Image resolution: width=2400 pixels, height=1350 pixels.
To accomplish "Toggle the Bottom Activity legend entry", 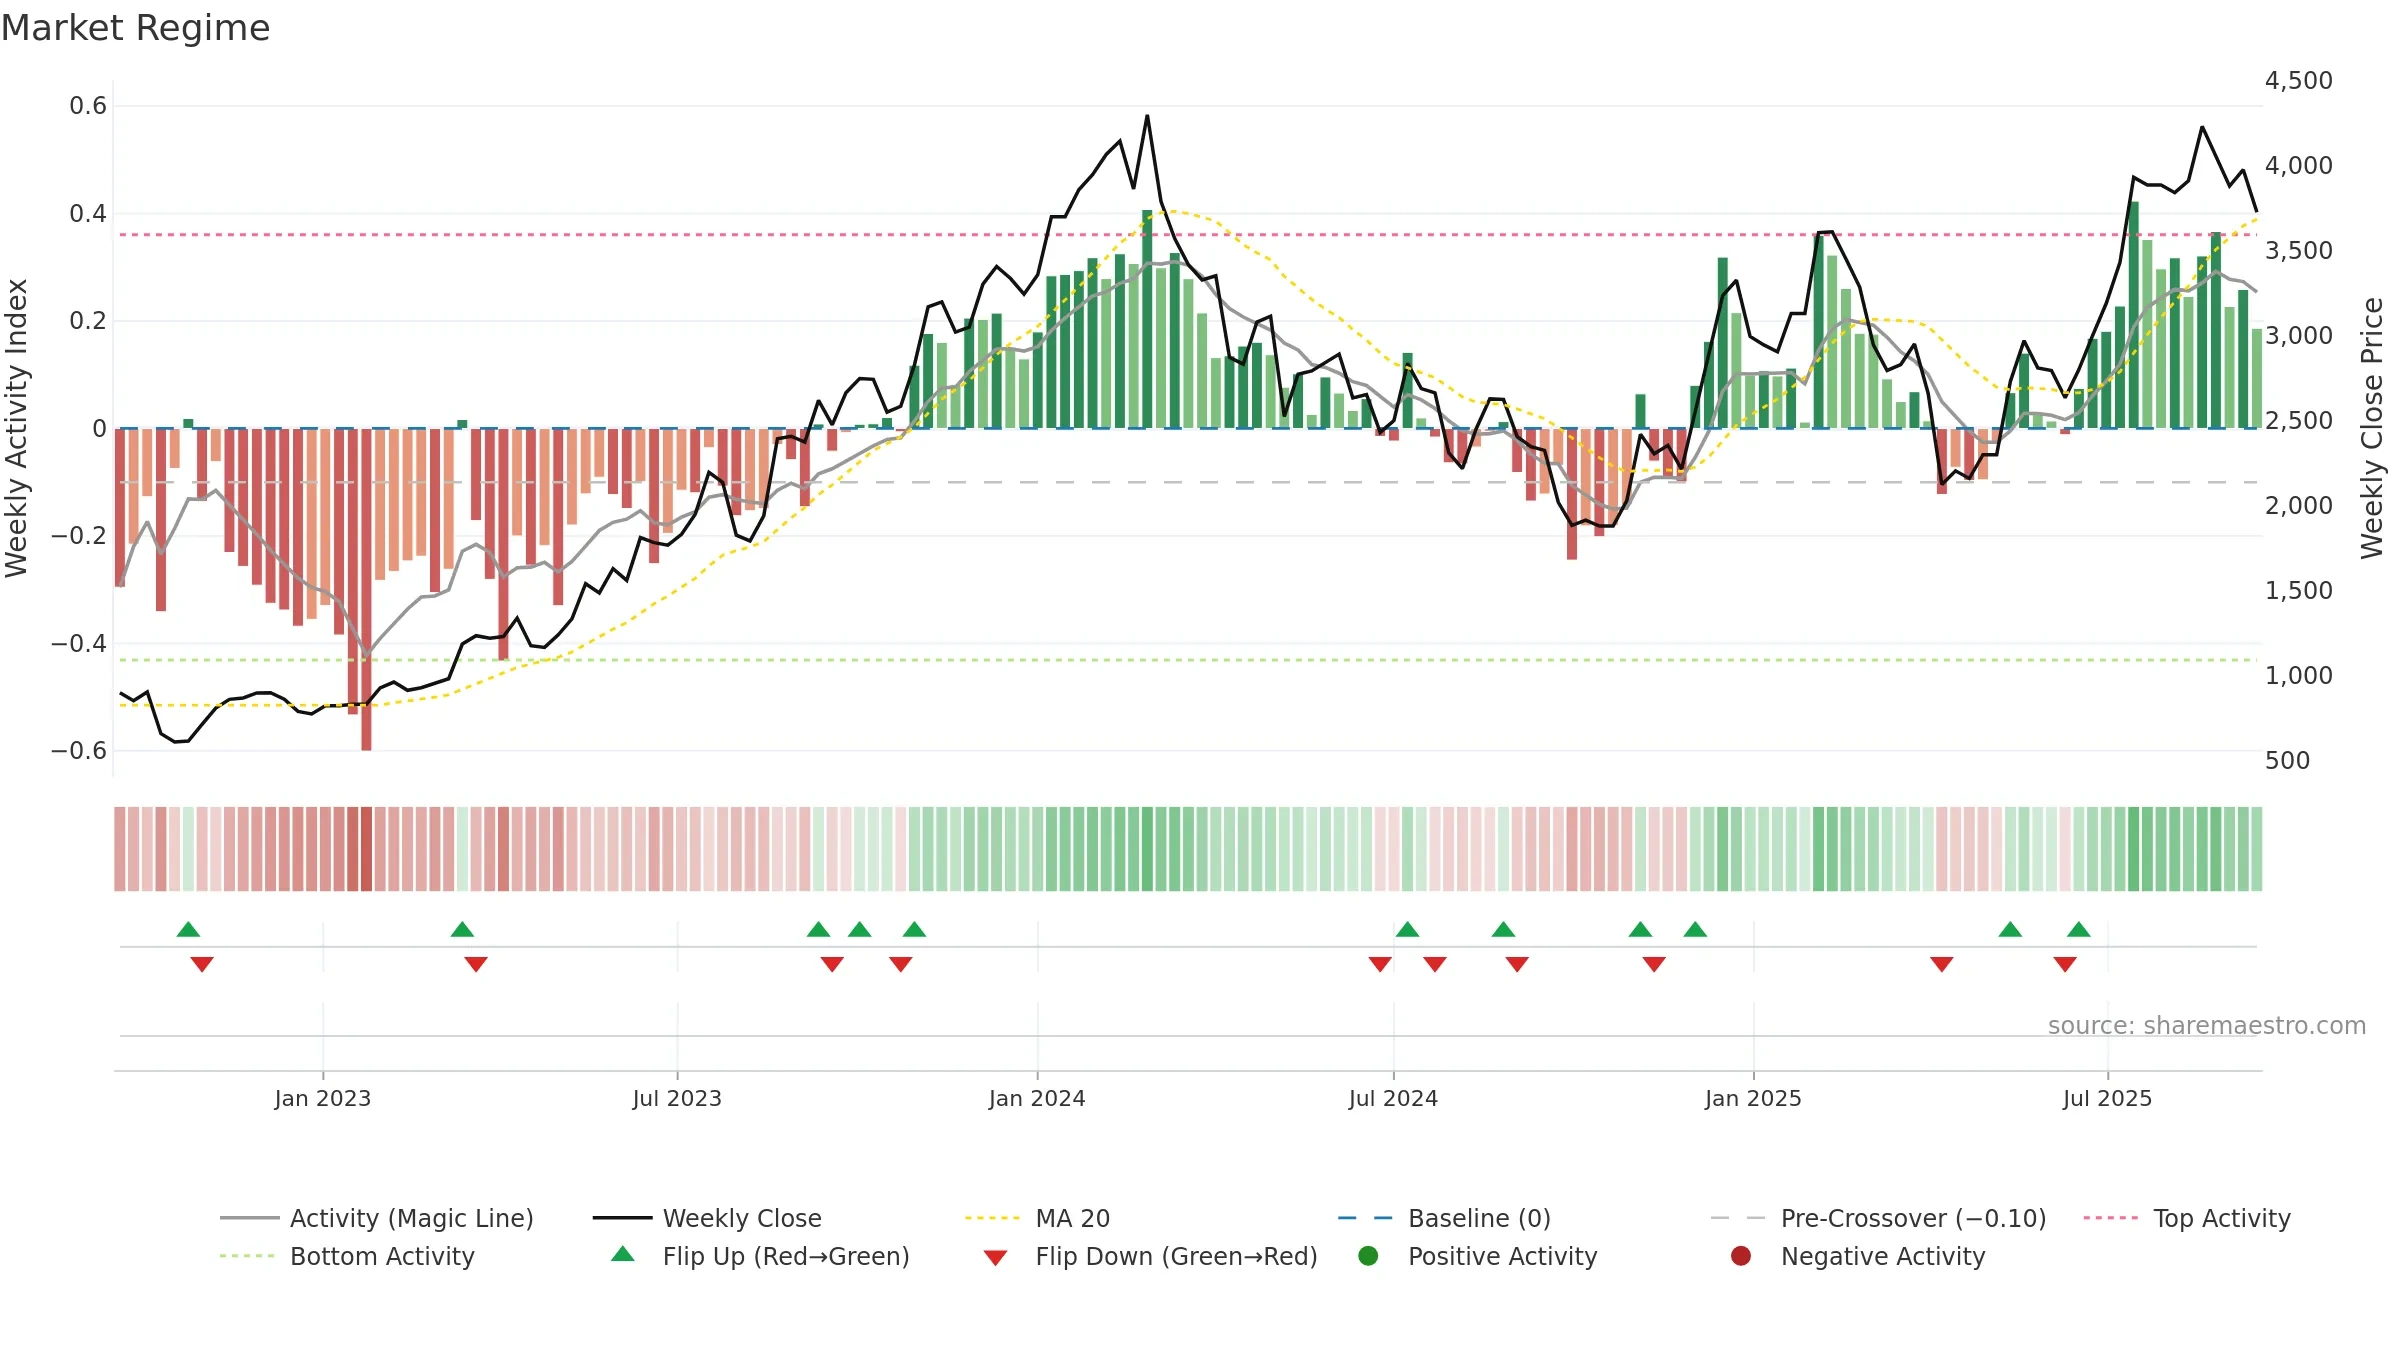I will coord(347,1256).
